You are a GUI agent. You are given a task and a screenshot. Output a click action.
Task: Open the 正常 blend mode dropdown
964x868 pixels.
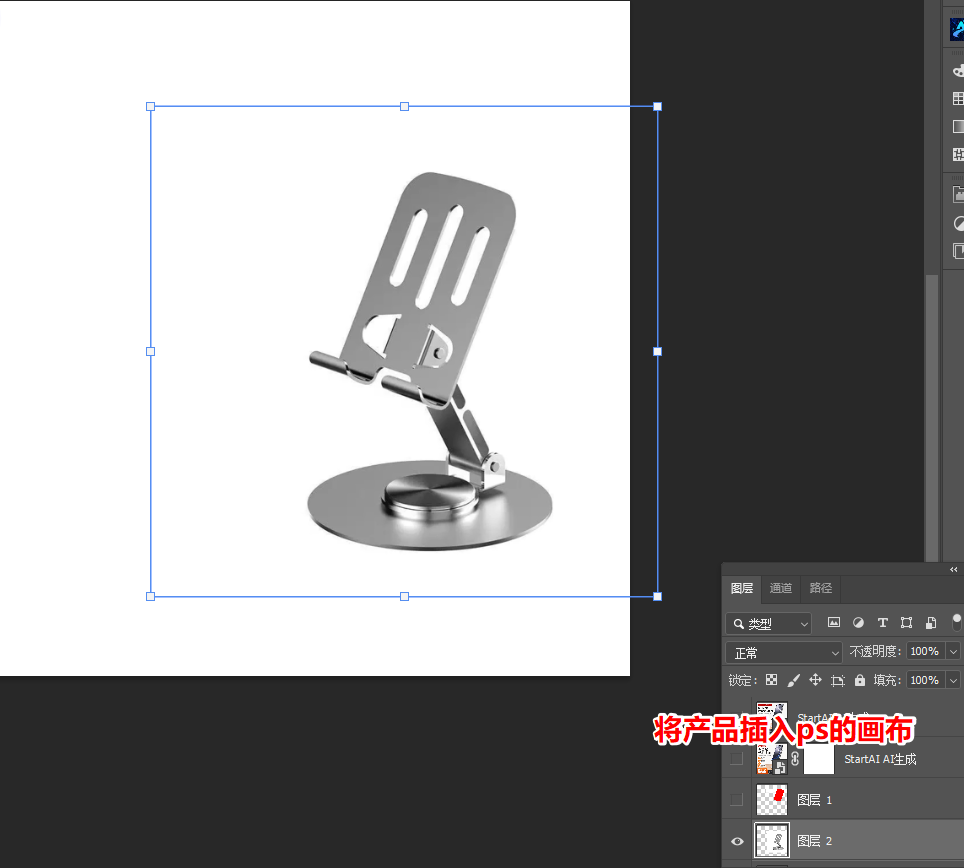pos(784,652)
